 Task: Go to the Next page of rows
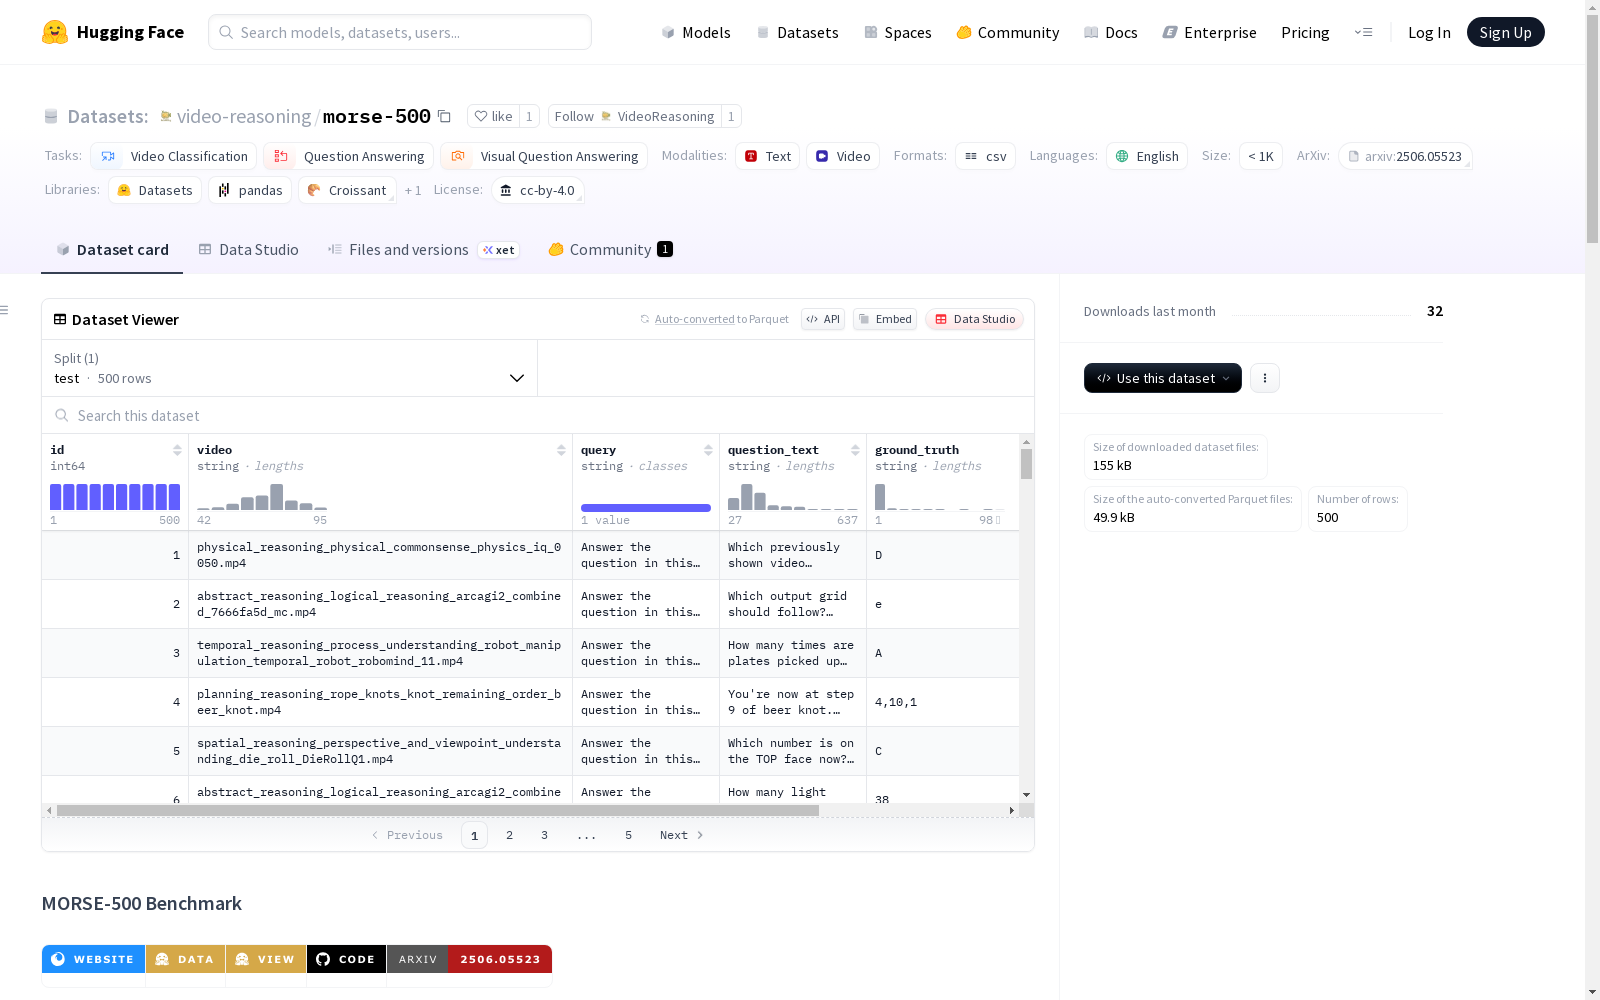681,835
